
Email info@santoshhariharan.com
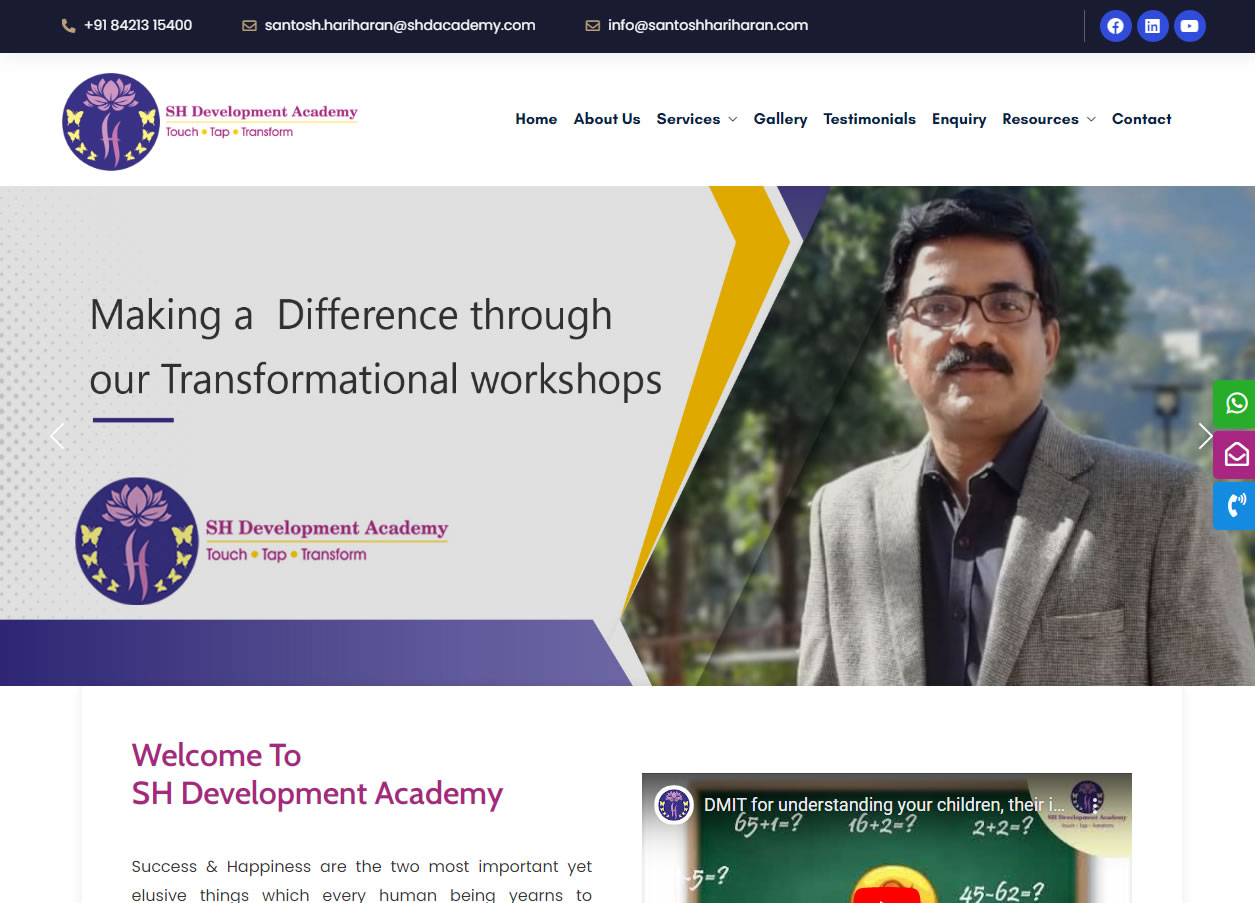tap(708, 25)
